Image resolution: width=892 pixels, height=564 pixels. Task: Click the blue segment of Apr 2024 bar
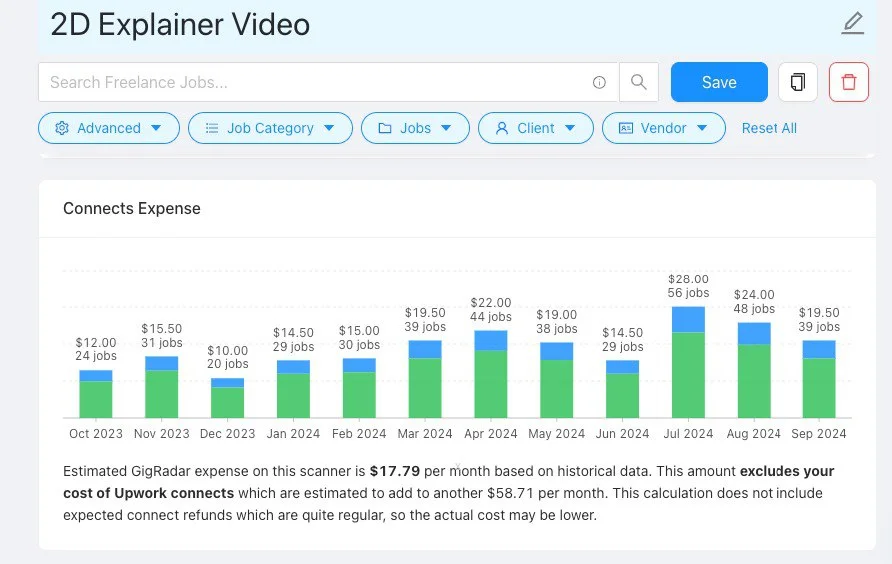pyautogui.click(x=490, y=340)
